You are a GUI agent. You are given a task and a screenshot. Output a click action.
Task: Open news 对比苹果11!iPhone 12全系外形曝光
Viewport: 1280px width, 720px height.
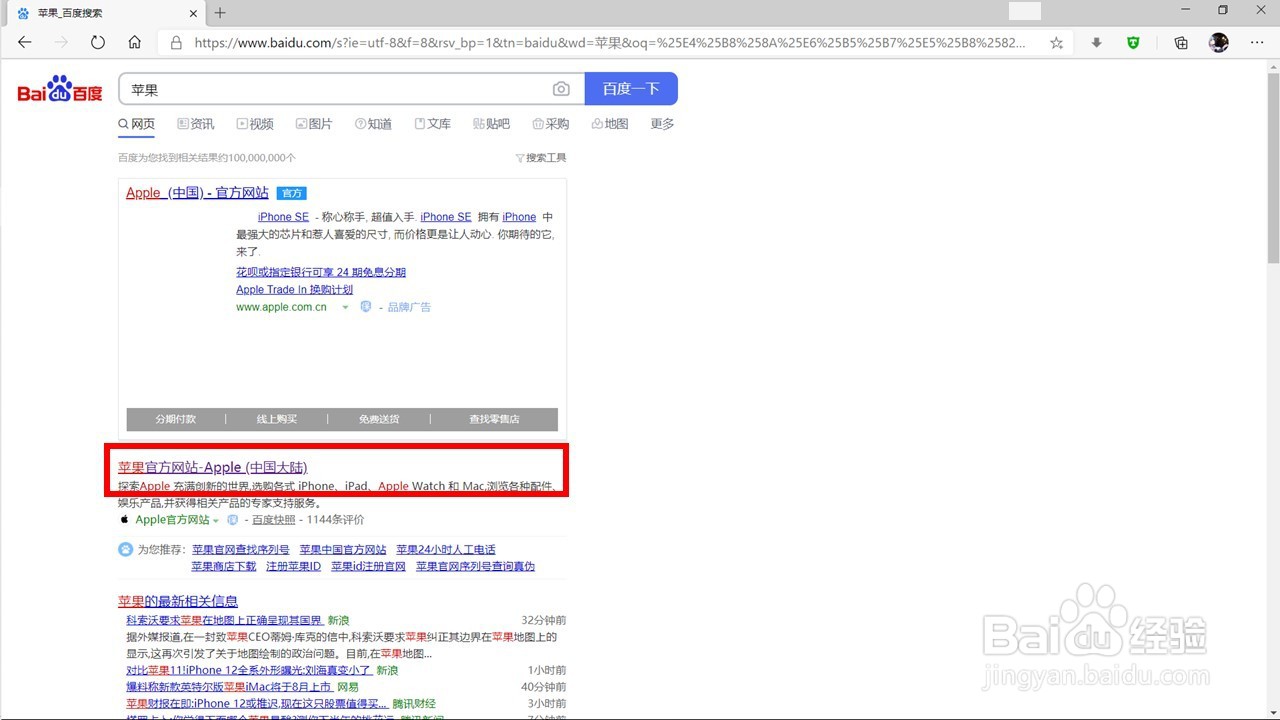pyautogui.click(x=249, y=670)
